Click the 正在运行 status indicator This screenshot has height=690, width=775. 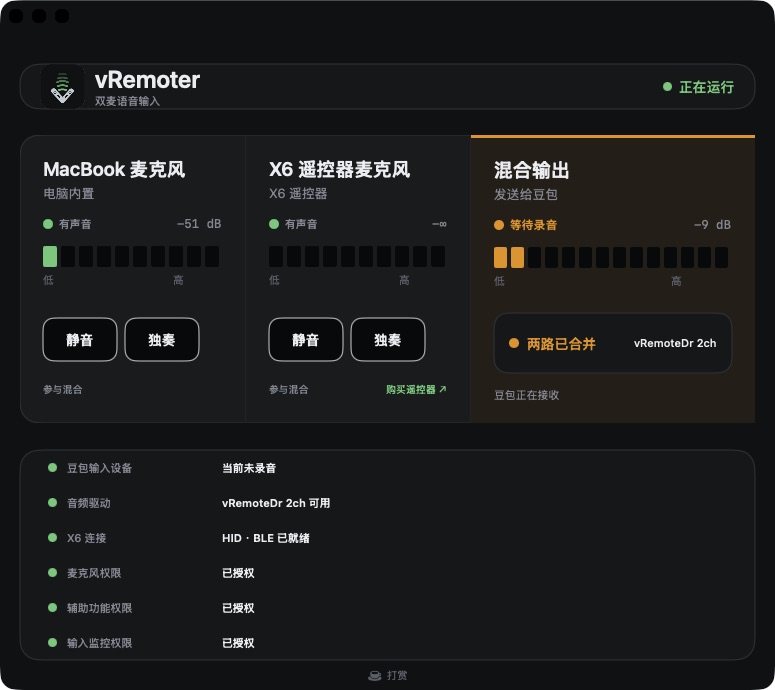(698, 87)
